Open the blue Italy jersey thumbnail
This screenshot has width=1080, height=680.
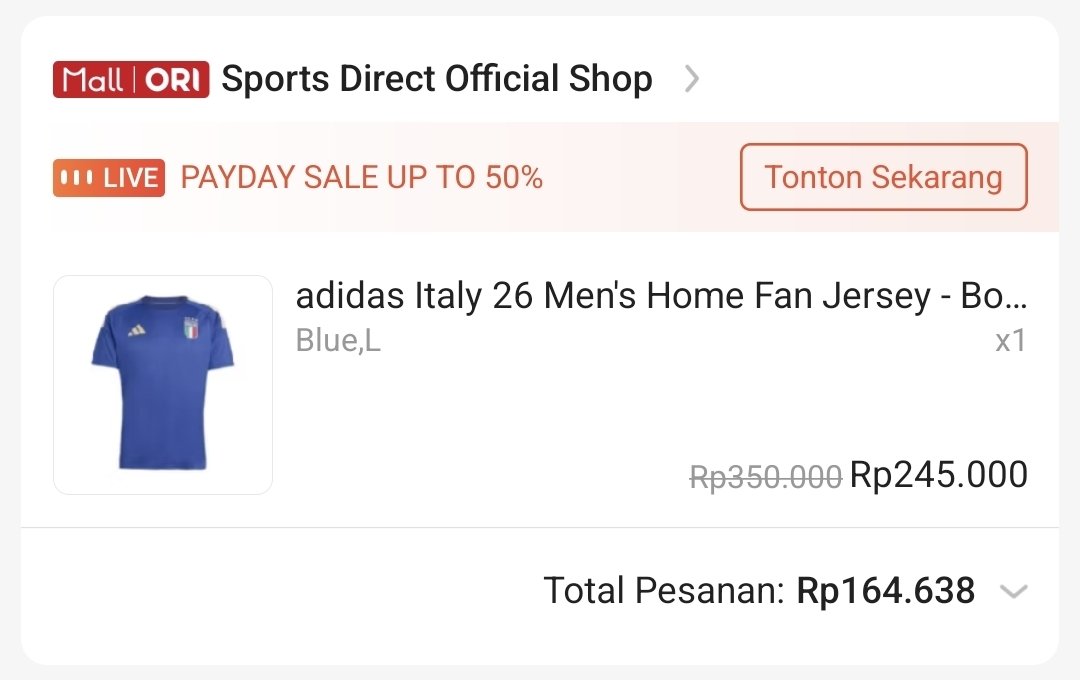(x=163, y=384)
